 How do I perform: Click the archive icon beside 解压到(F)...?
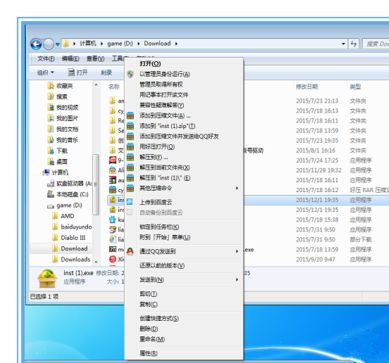coord(130,157)
